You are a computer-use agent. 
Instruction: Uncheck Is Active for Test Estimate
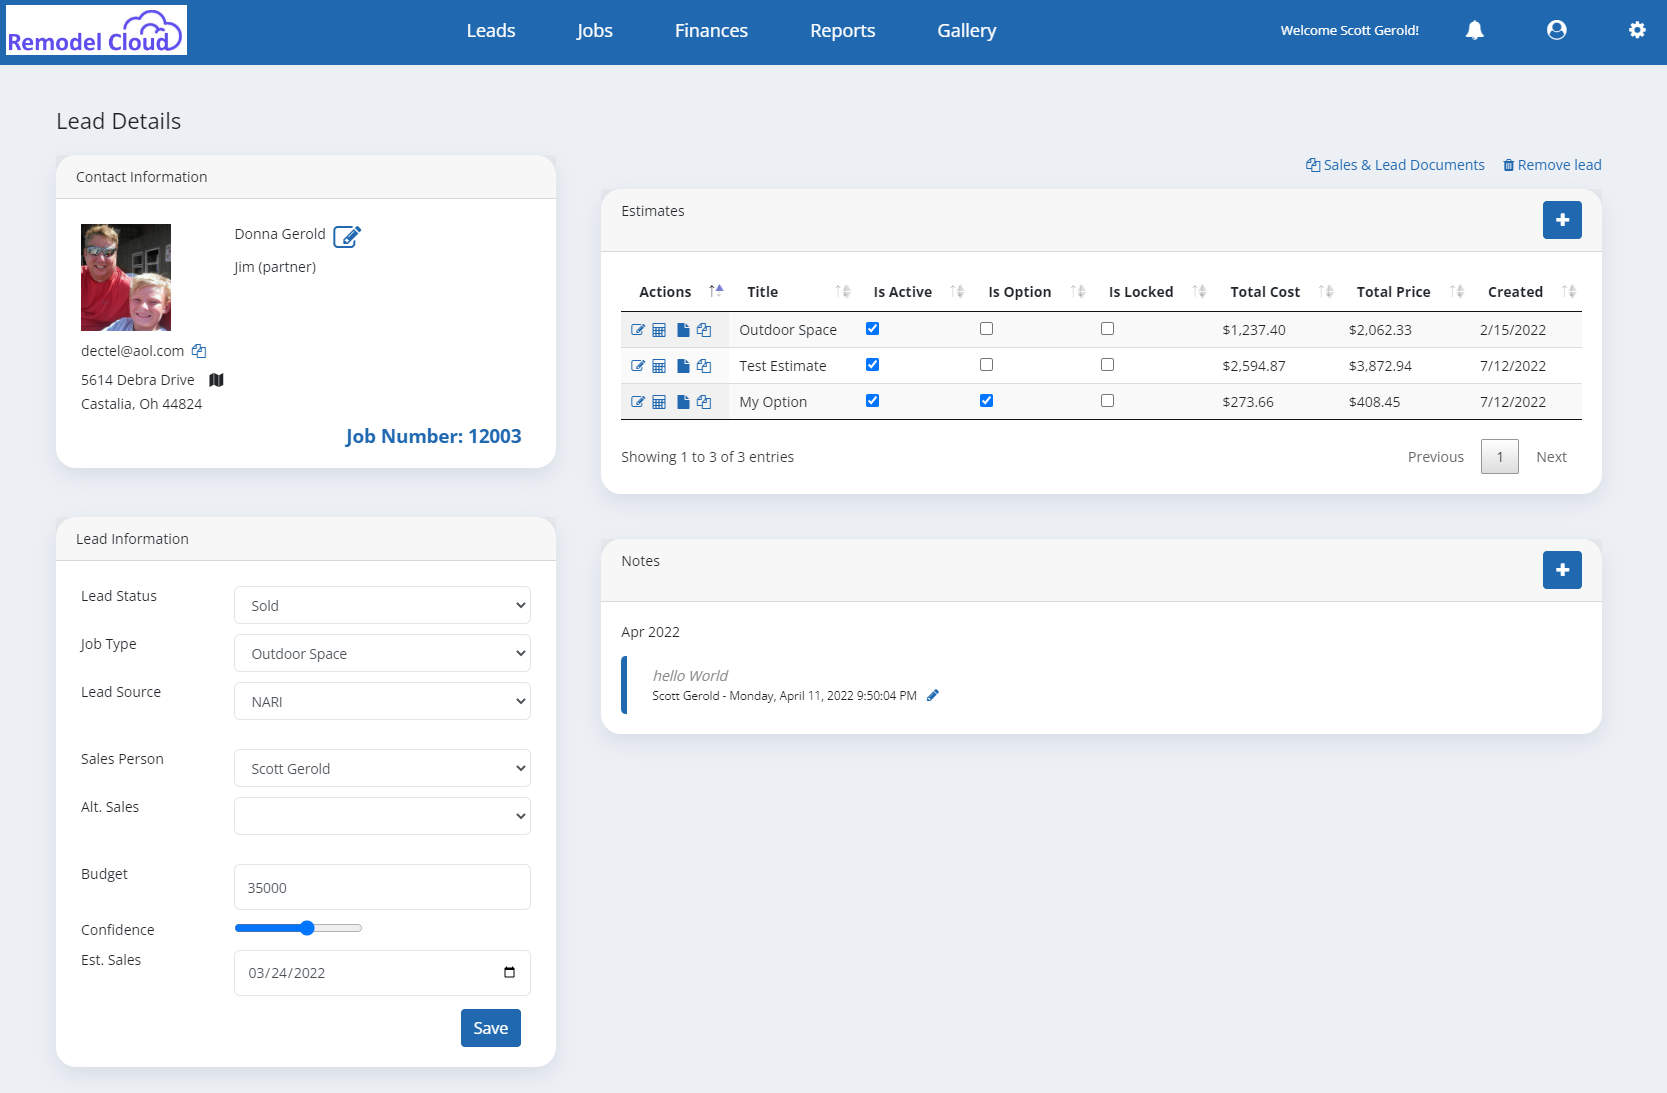[x=872, y=364]
